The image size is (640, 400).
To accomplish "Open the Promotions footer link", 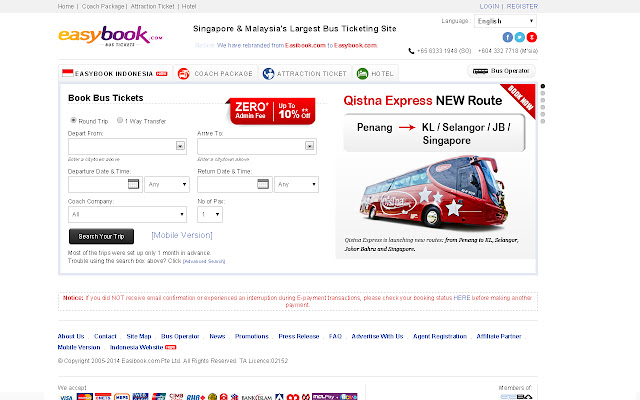I will [251, 336].
